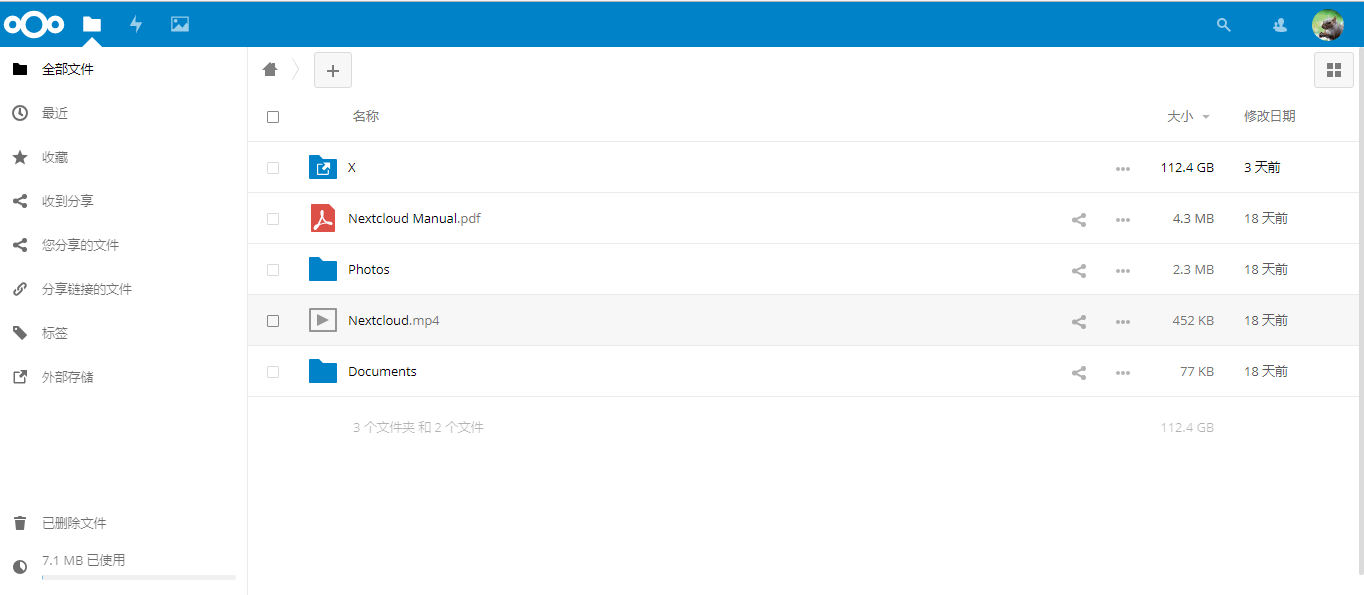Switch to grid view
The height and width of the screenshot is (595, 1364).
point(1333,70)
